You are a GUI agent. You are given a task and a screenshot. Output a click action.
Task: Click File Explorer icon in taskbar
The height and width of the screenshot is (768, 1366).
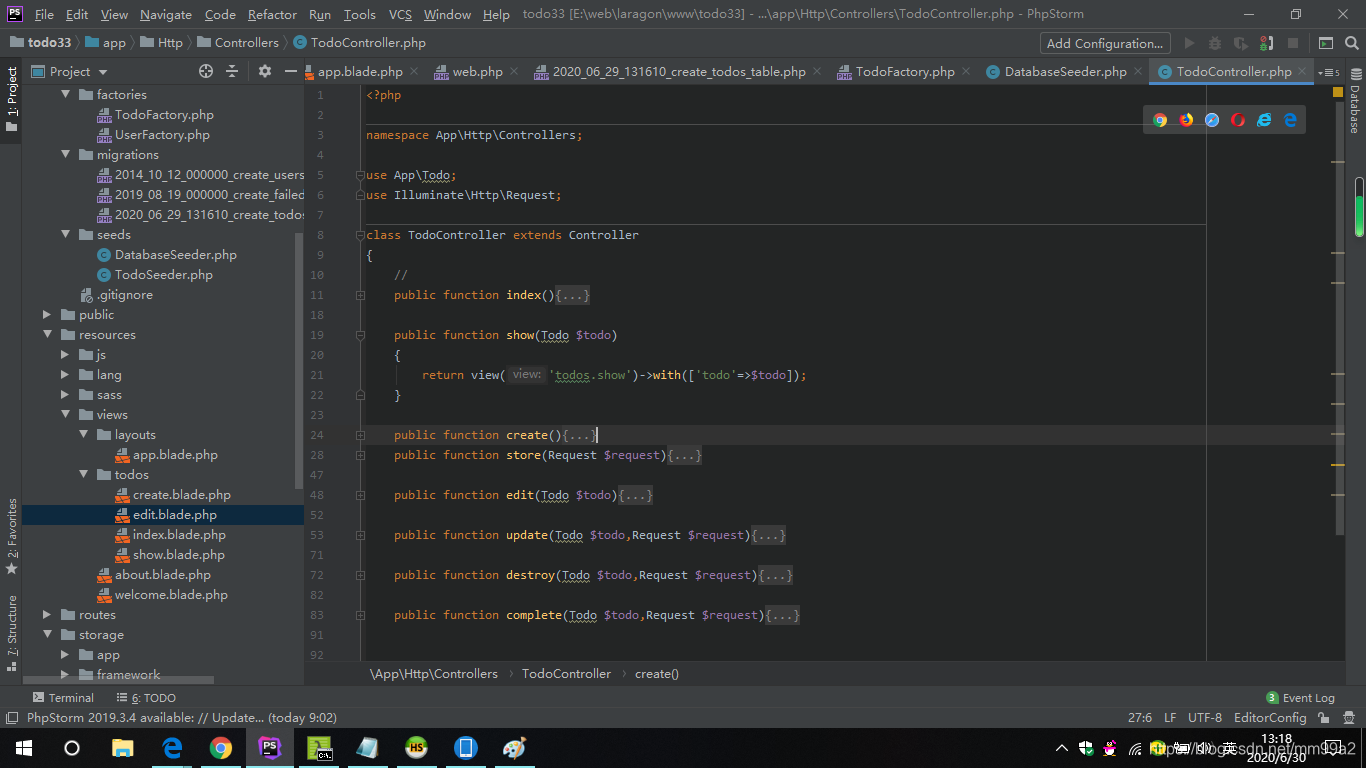(122, 748)
